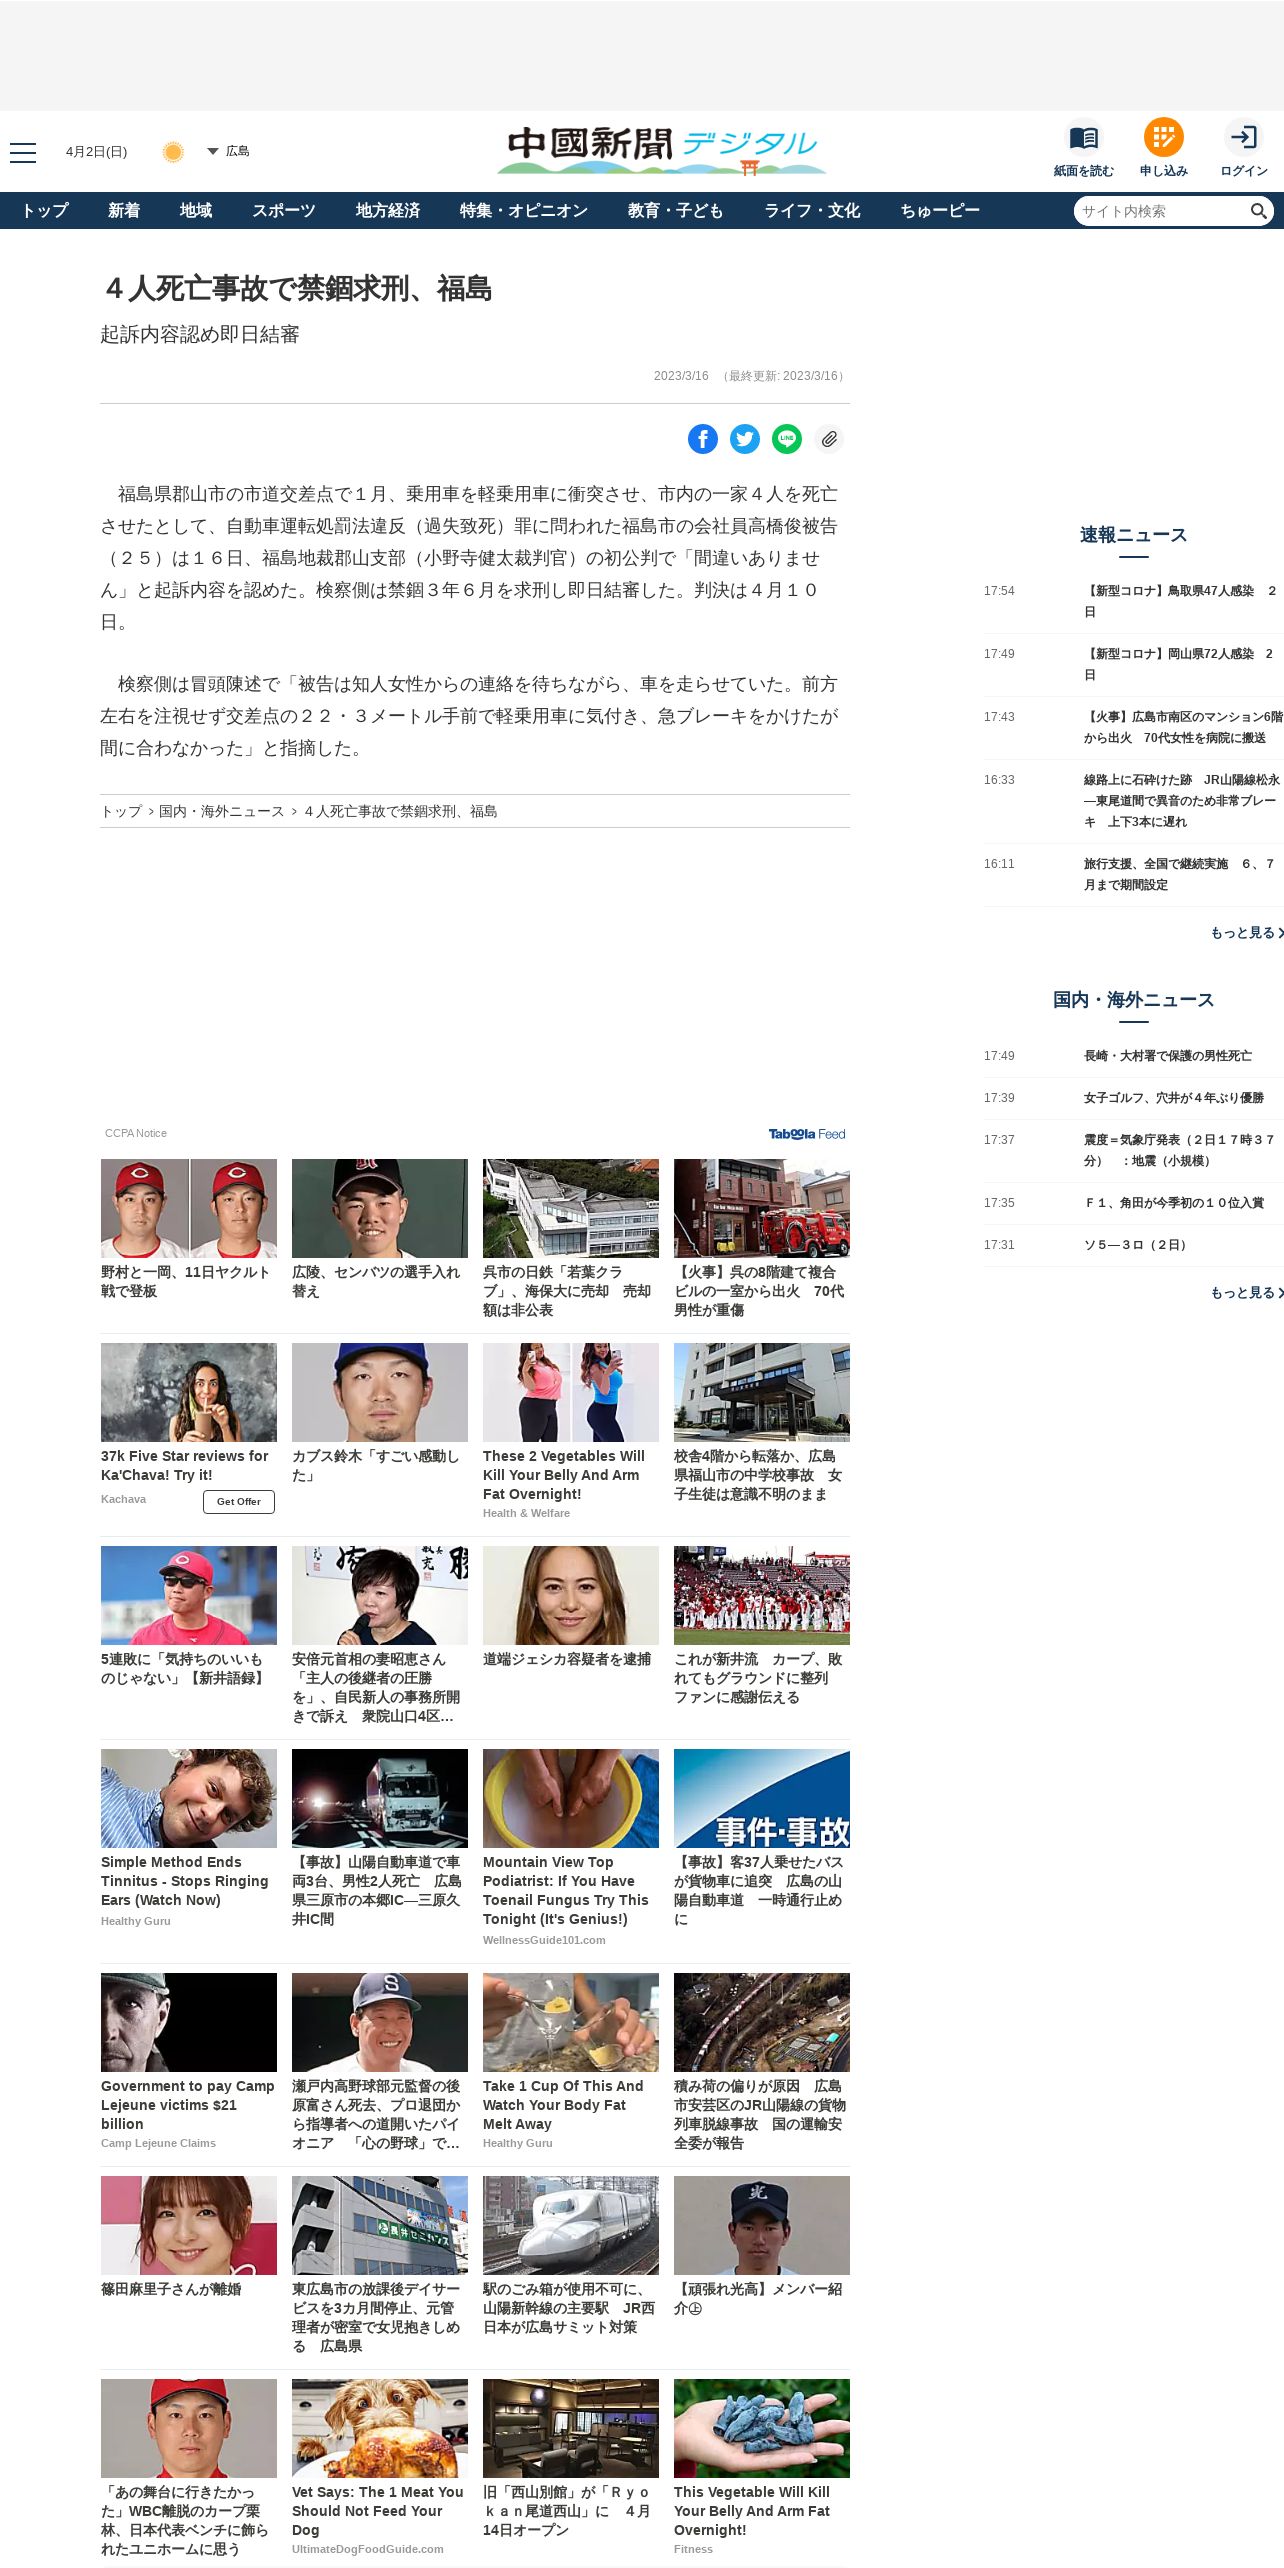The height and width of the screenshot is (2568, 1284).
Task: Share article on Twitter
Action: pos(745,439)
